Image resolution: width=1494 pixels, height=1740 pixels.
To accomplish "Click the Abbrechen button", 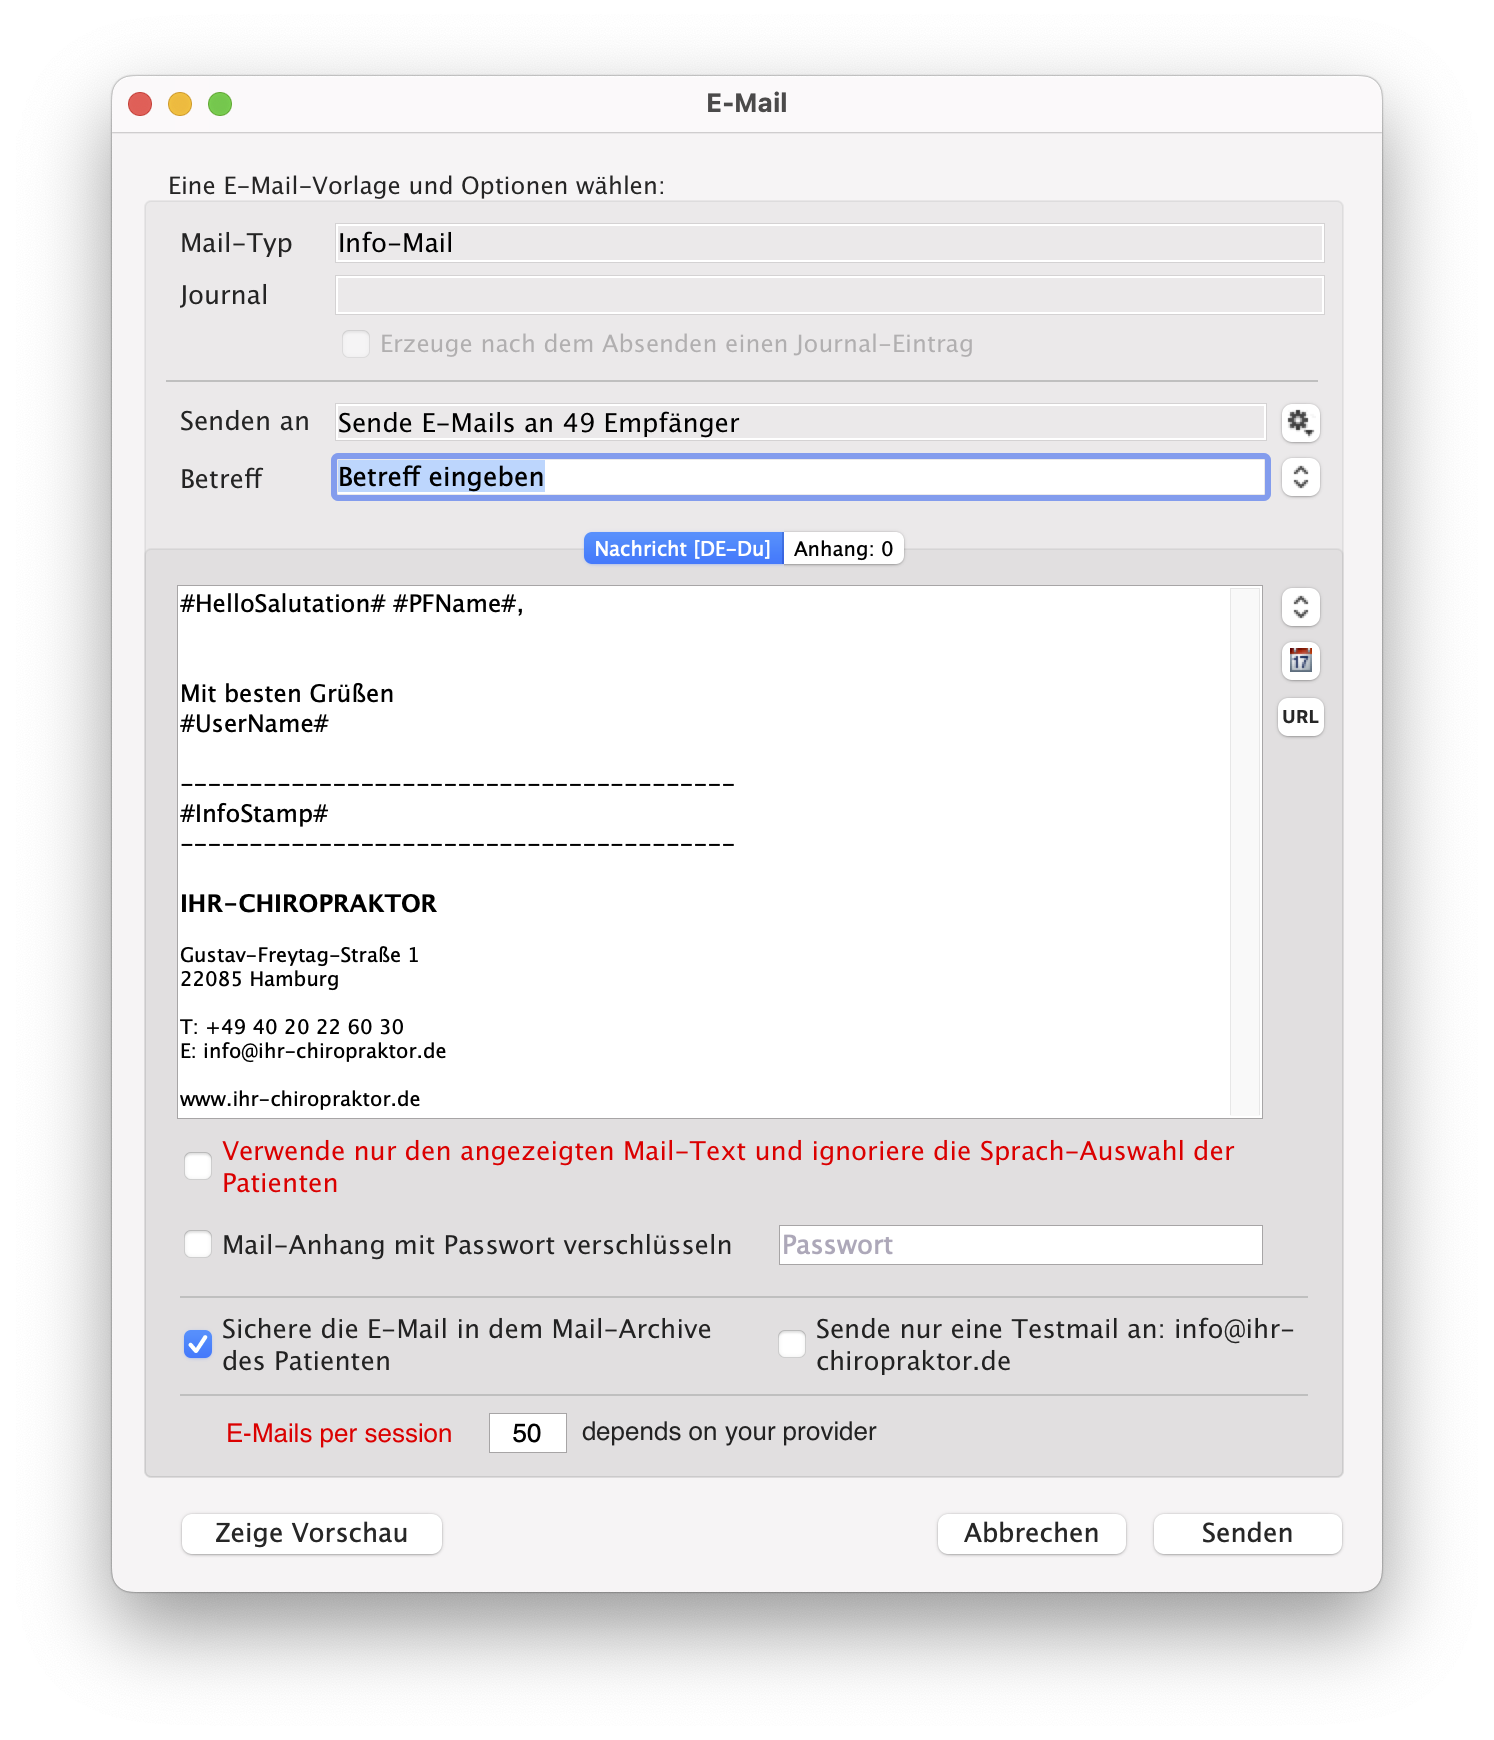I will click(1031, 1533).
